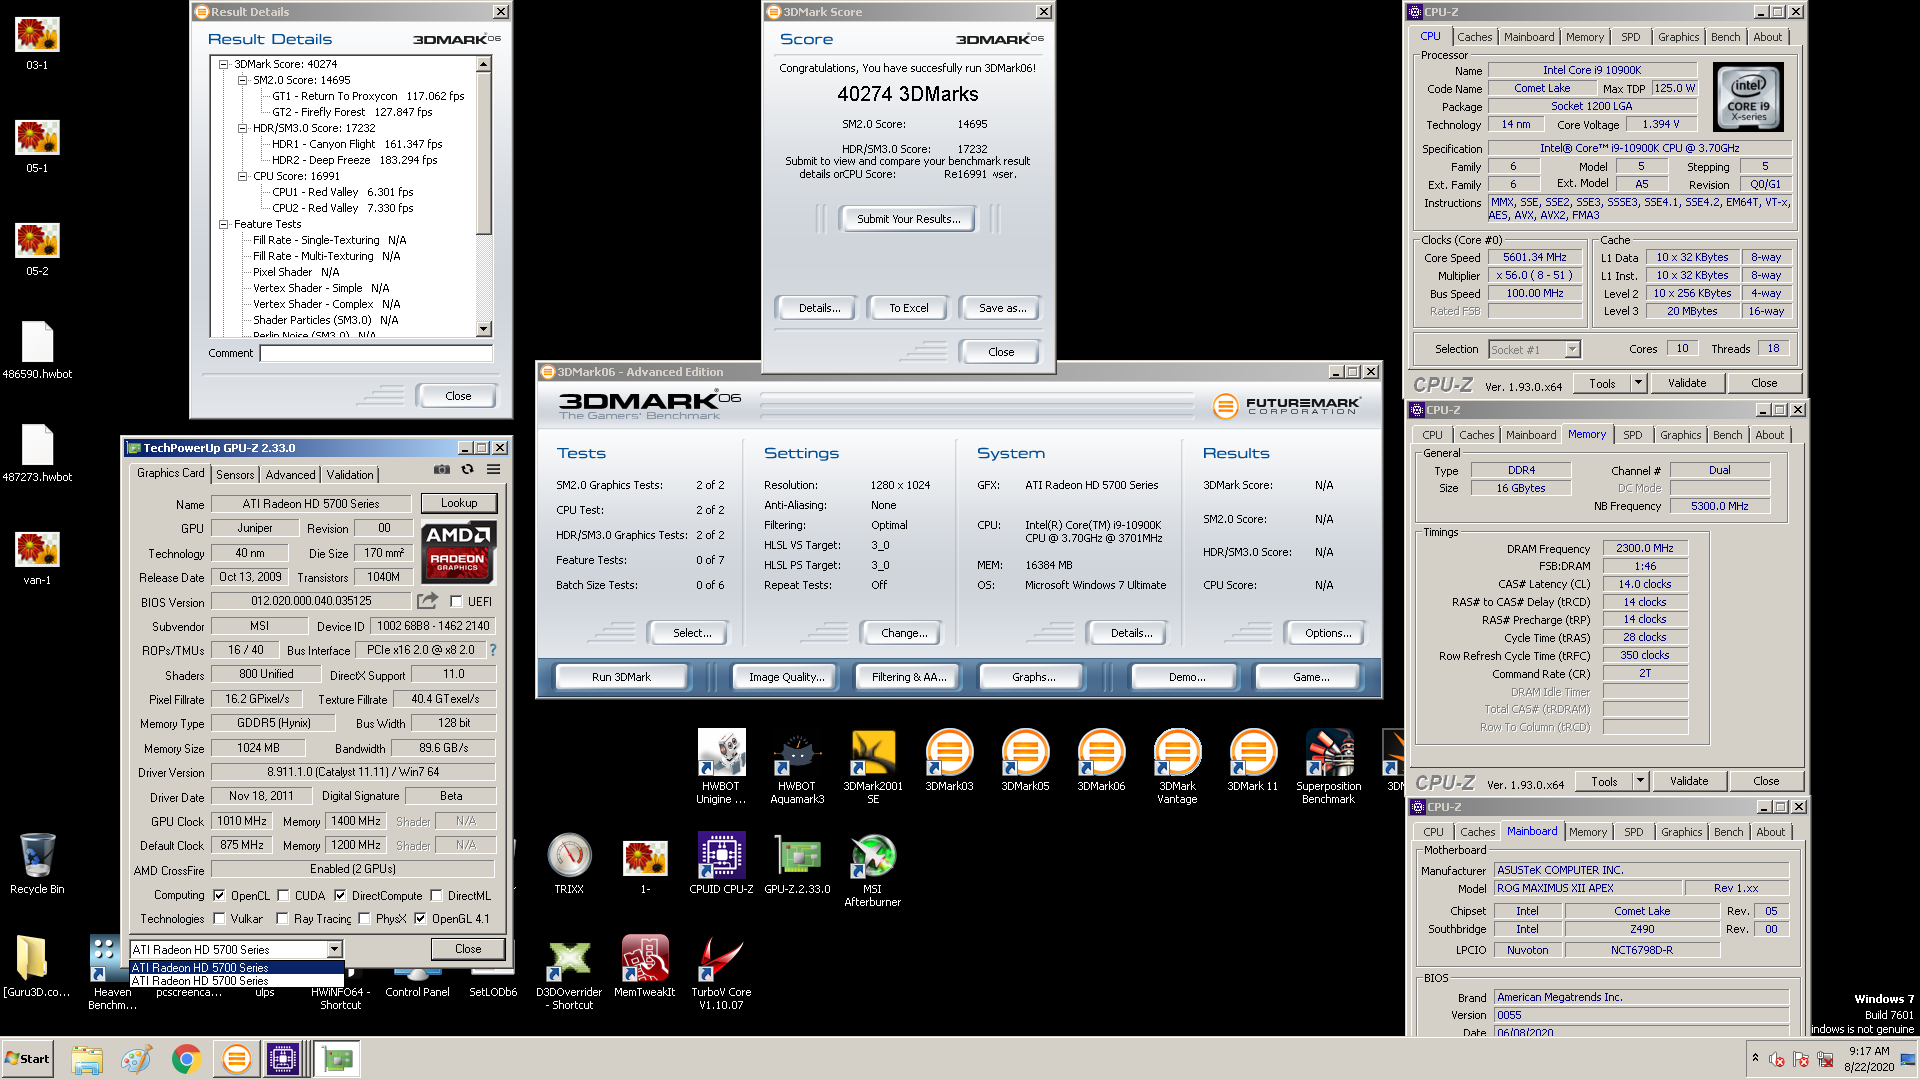Select the Recycle Bin desktop icon
Image resolution: width=1920 pixels, height=1080 pixels.
pyautogui.click(x=37, y=864)
